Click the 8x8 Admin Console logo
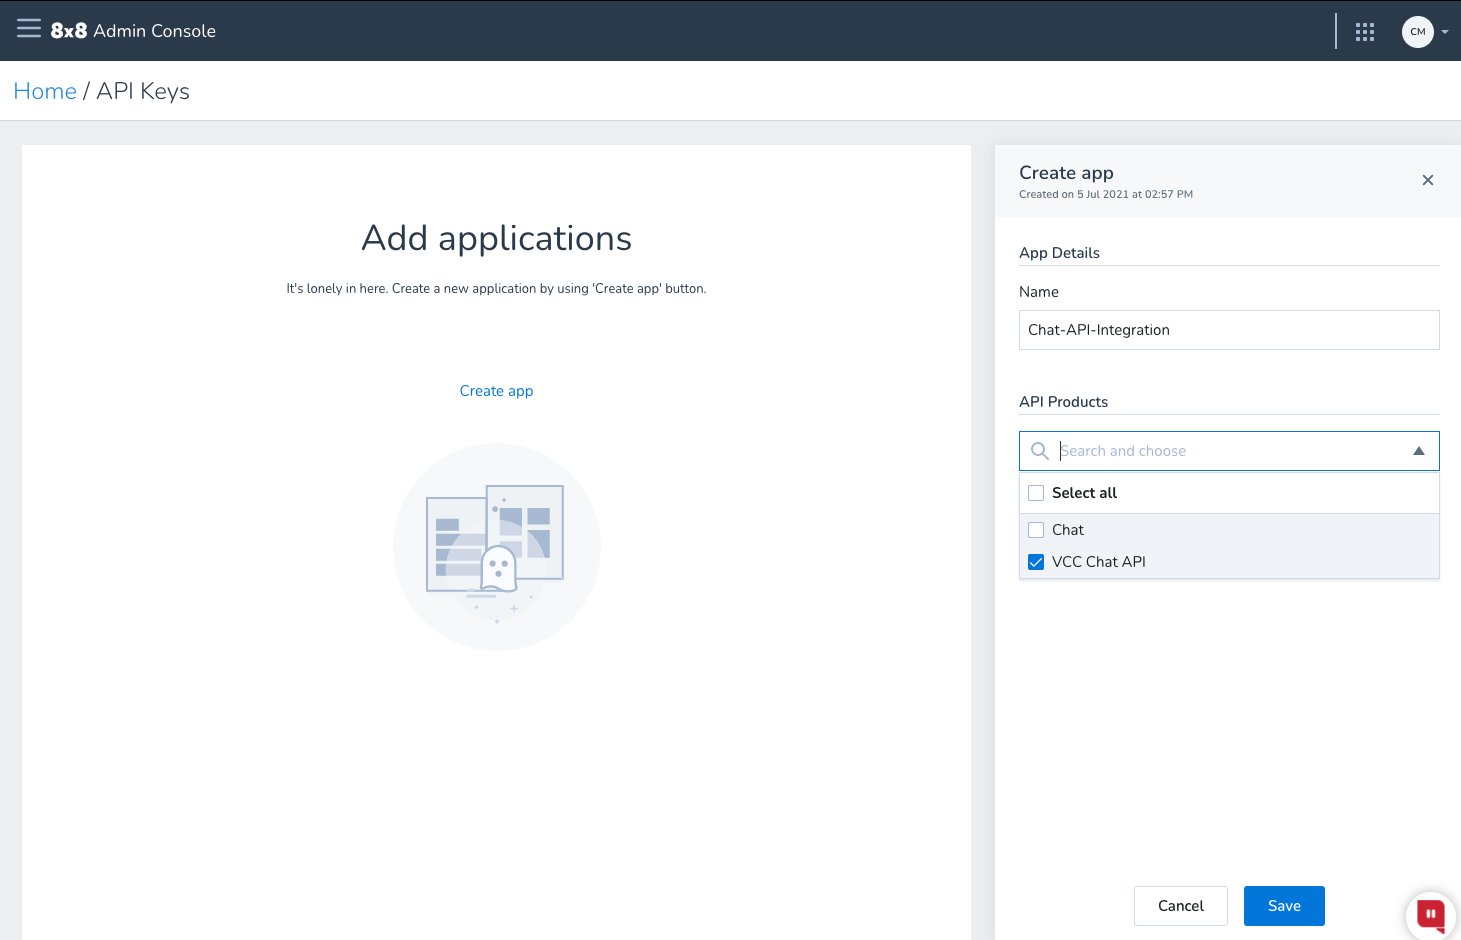The height and width of the screenshot is (940, 1461). [133, 31]
